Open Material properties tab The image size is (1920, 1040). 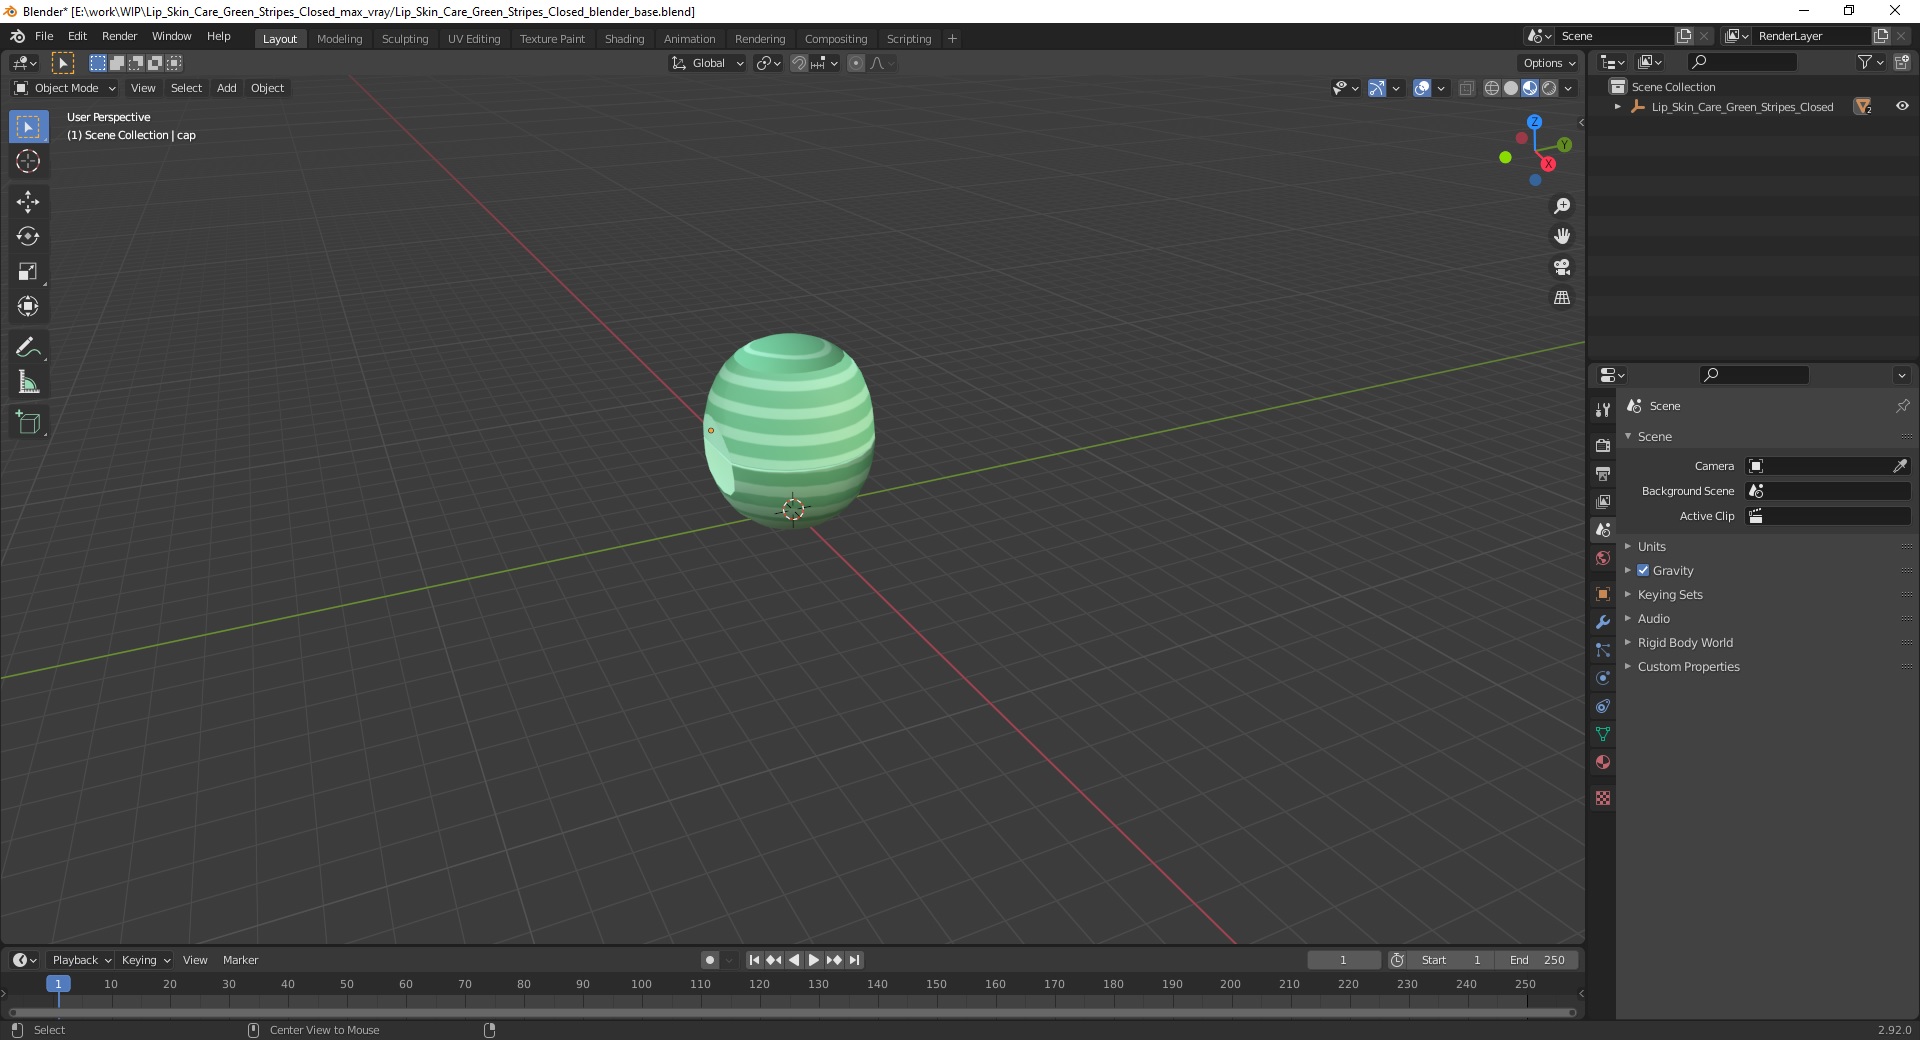pyautogui.click(x=1603, y=762)
